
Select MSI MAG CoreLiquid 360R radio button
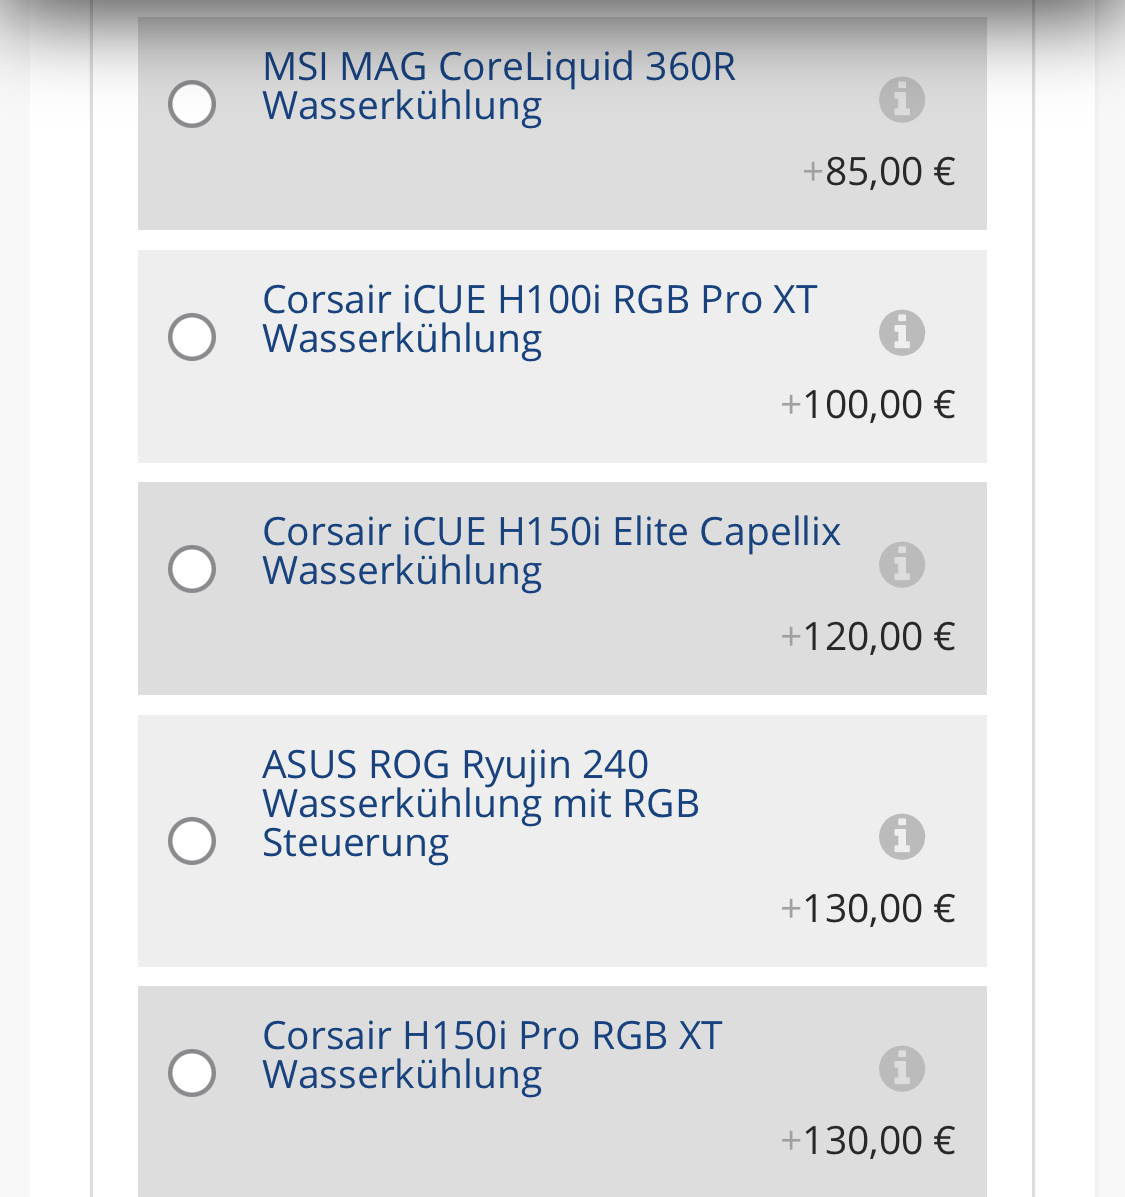192,104
